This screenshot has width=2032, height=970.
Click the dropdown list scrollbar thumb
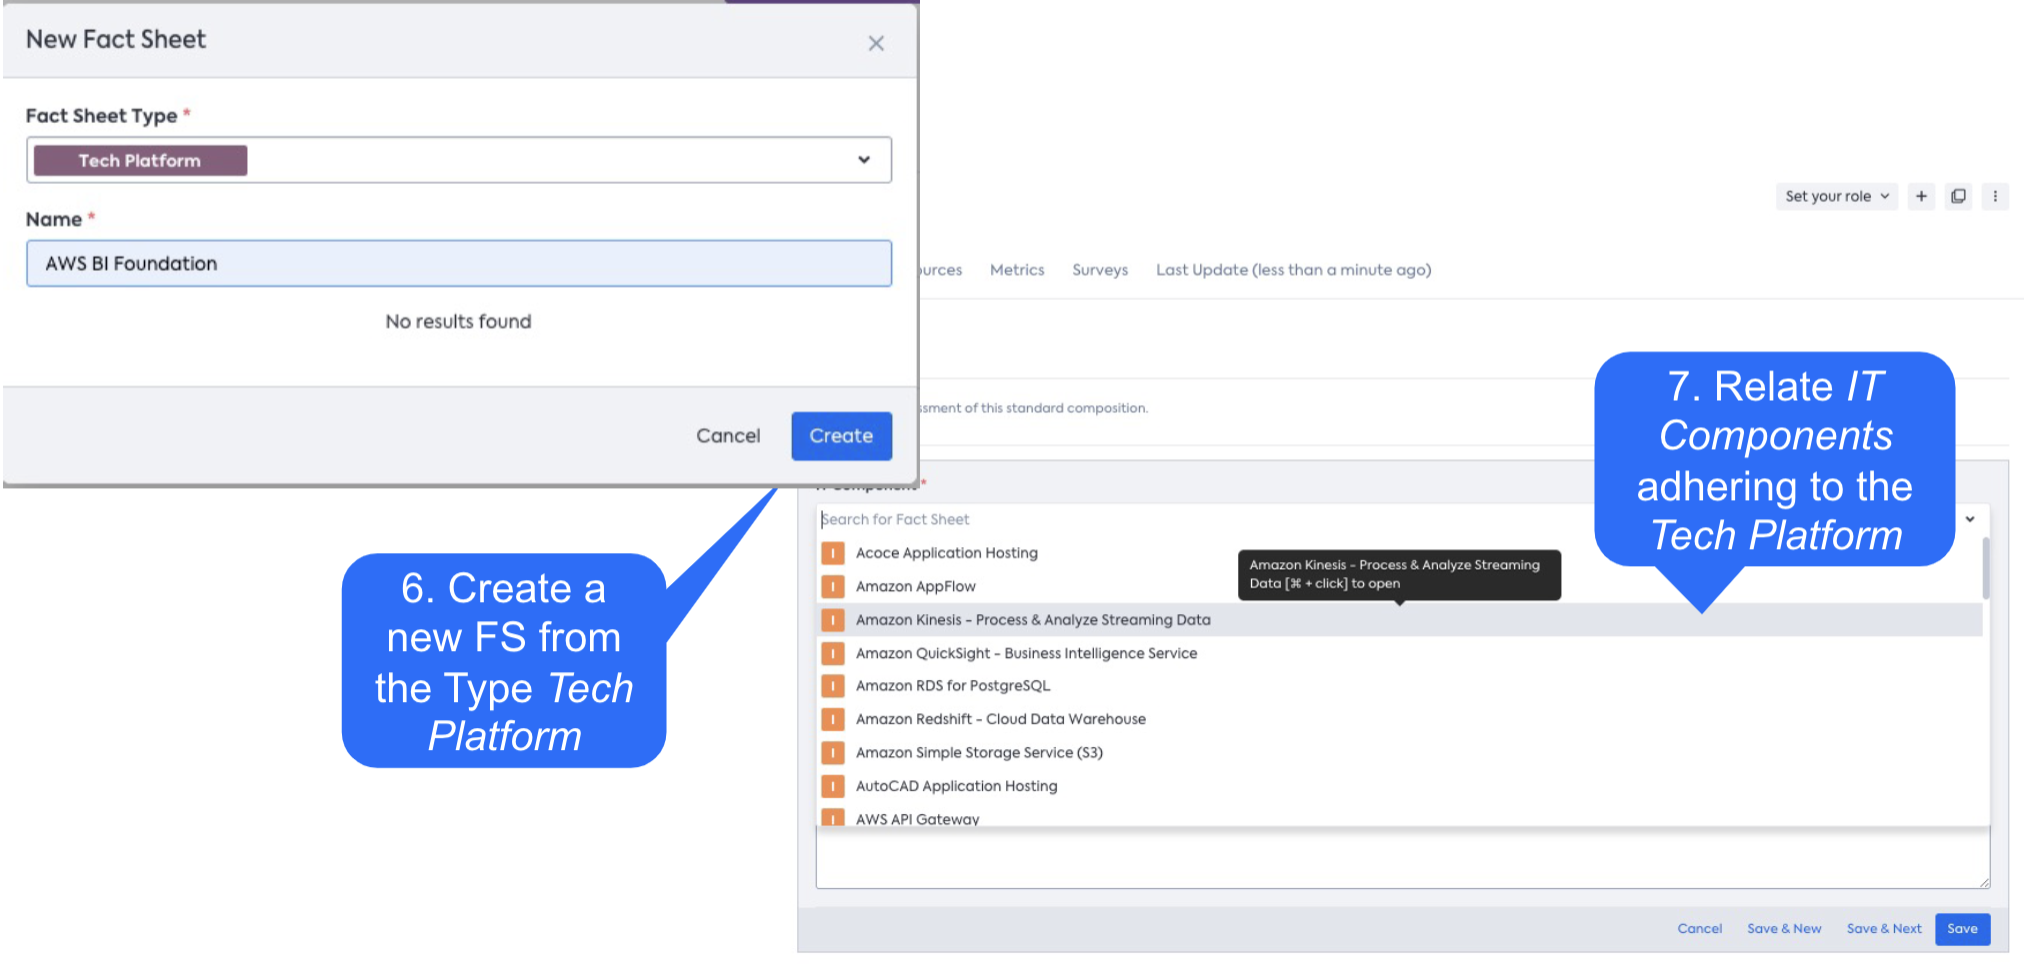click(x=1985, y=568)
